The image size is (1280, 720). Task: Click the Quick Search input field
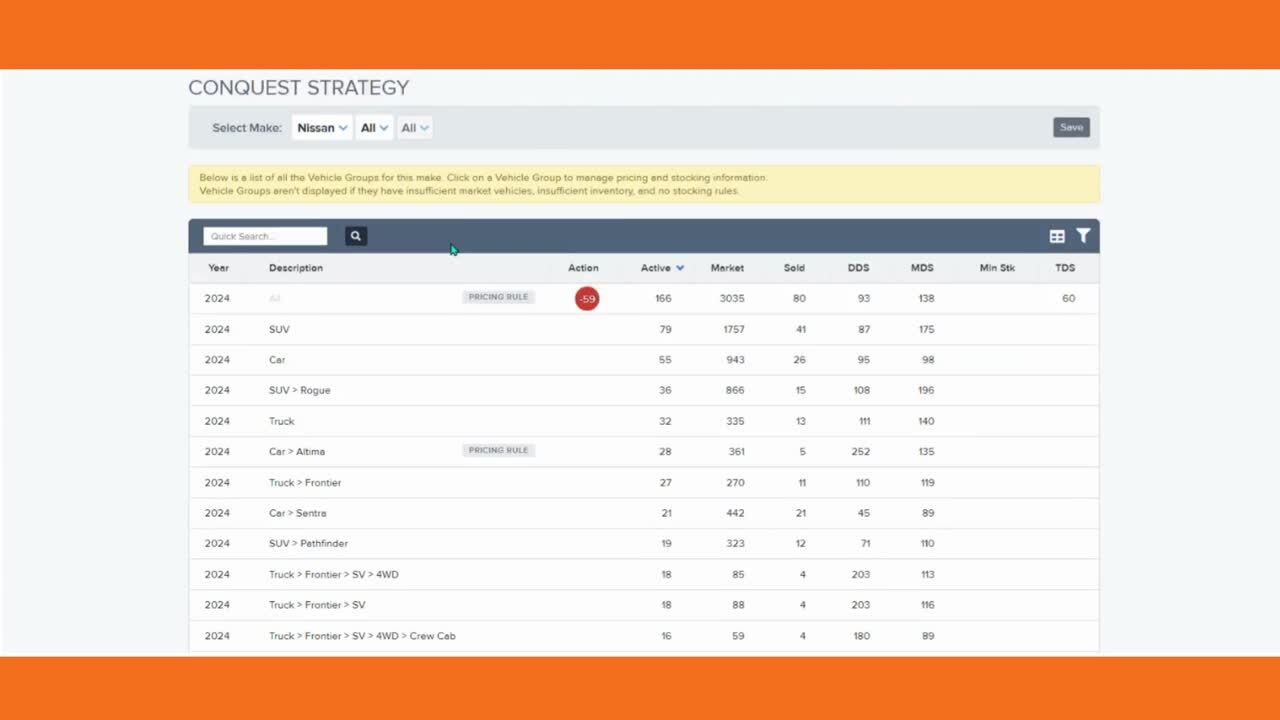click(265, 236)
